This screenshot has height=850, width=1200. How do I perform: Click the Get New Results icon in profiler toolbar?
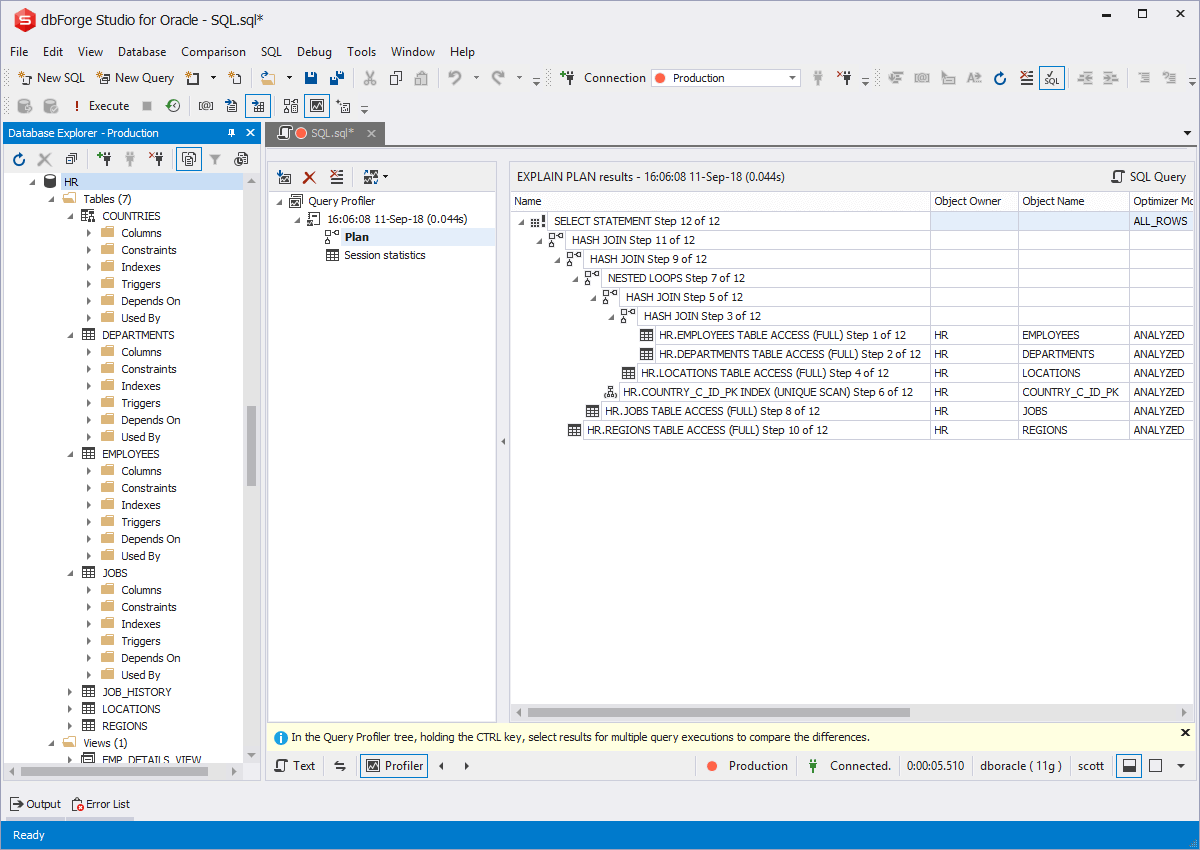coord(284,177)
